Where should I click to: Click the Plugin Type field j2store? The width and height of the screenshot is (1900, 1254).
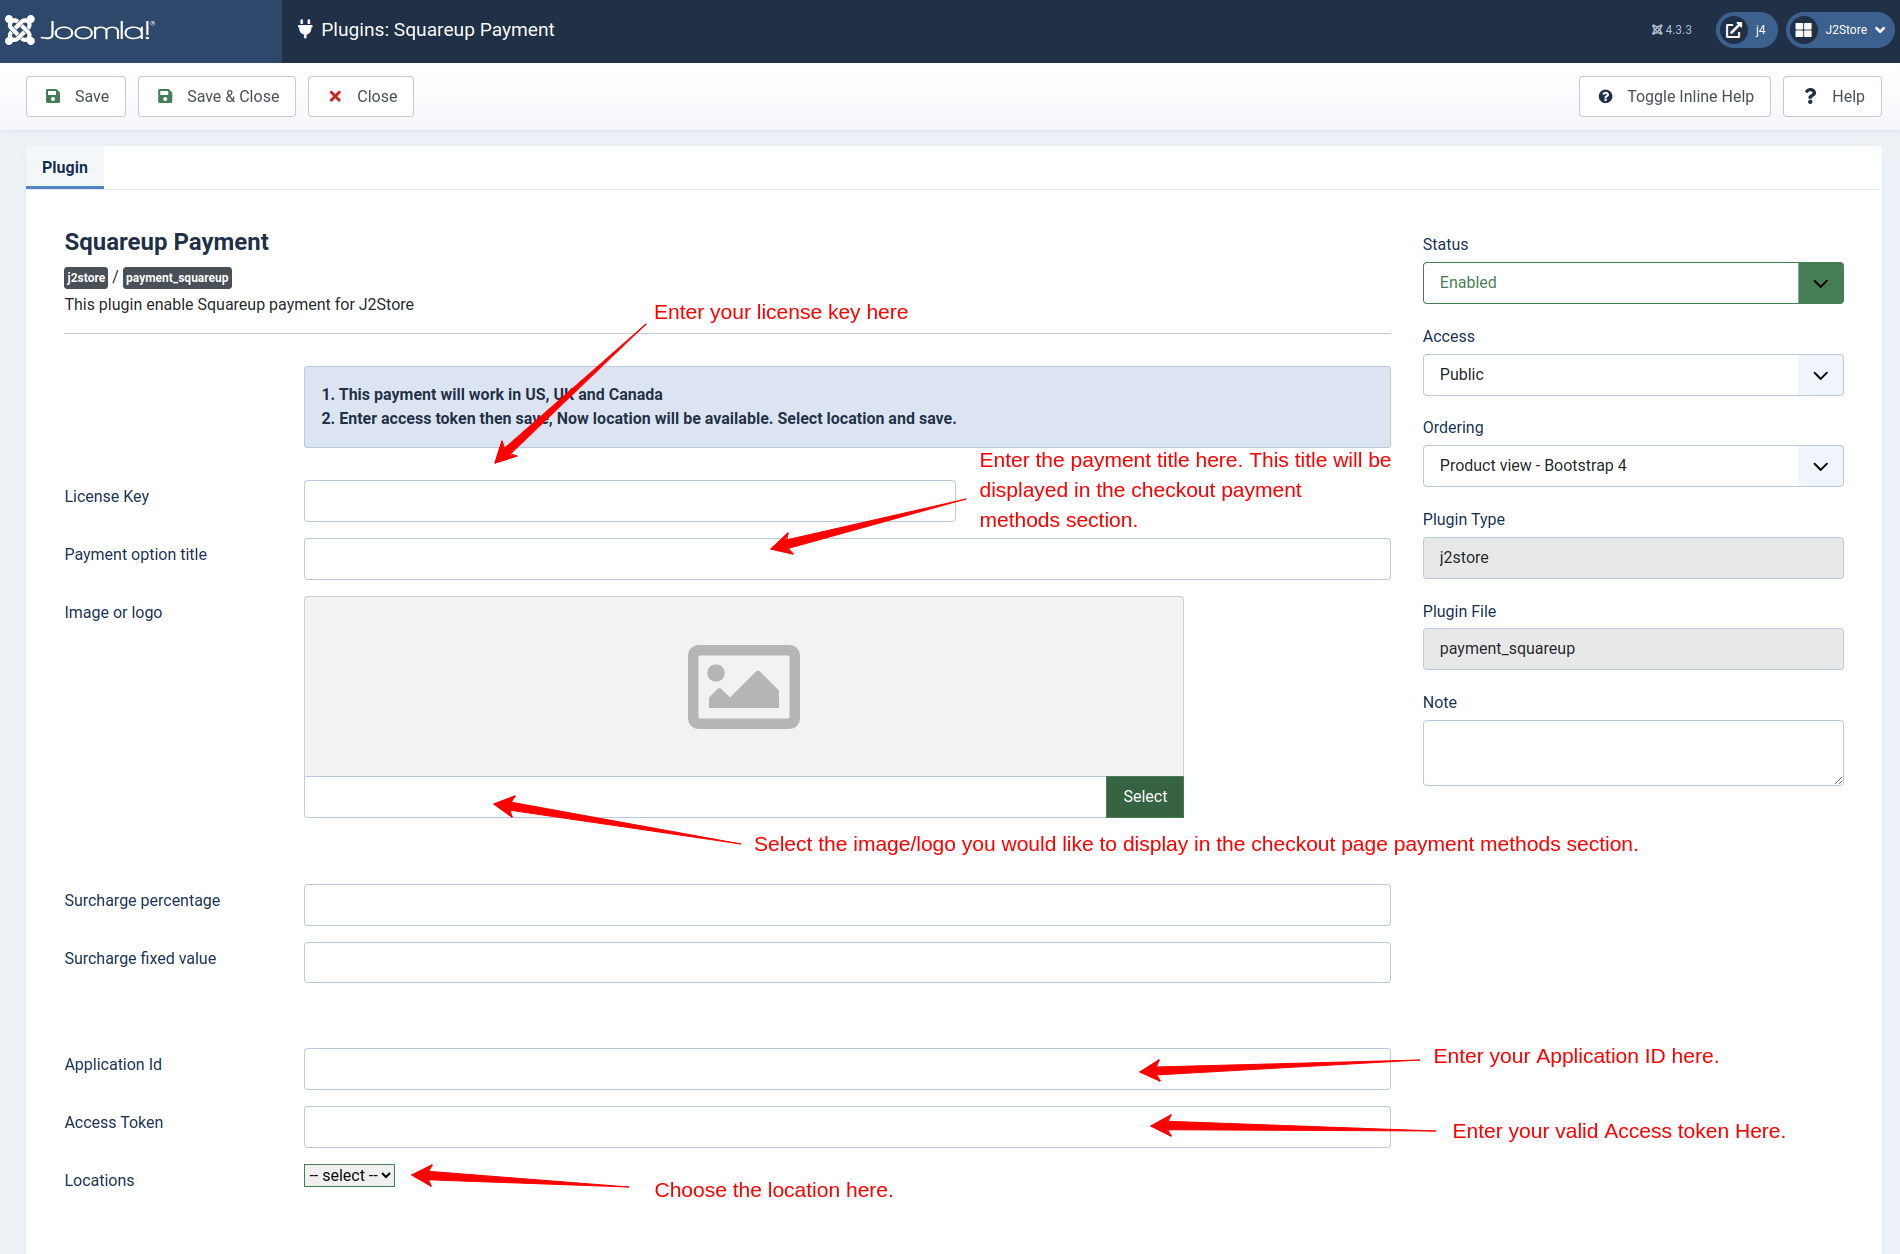pos(1633,558)
